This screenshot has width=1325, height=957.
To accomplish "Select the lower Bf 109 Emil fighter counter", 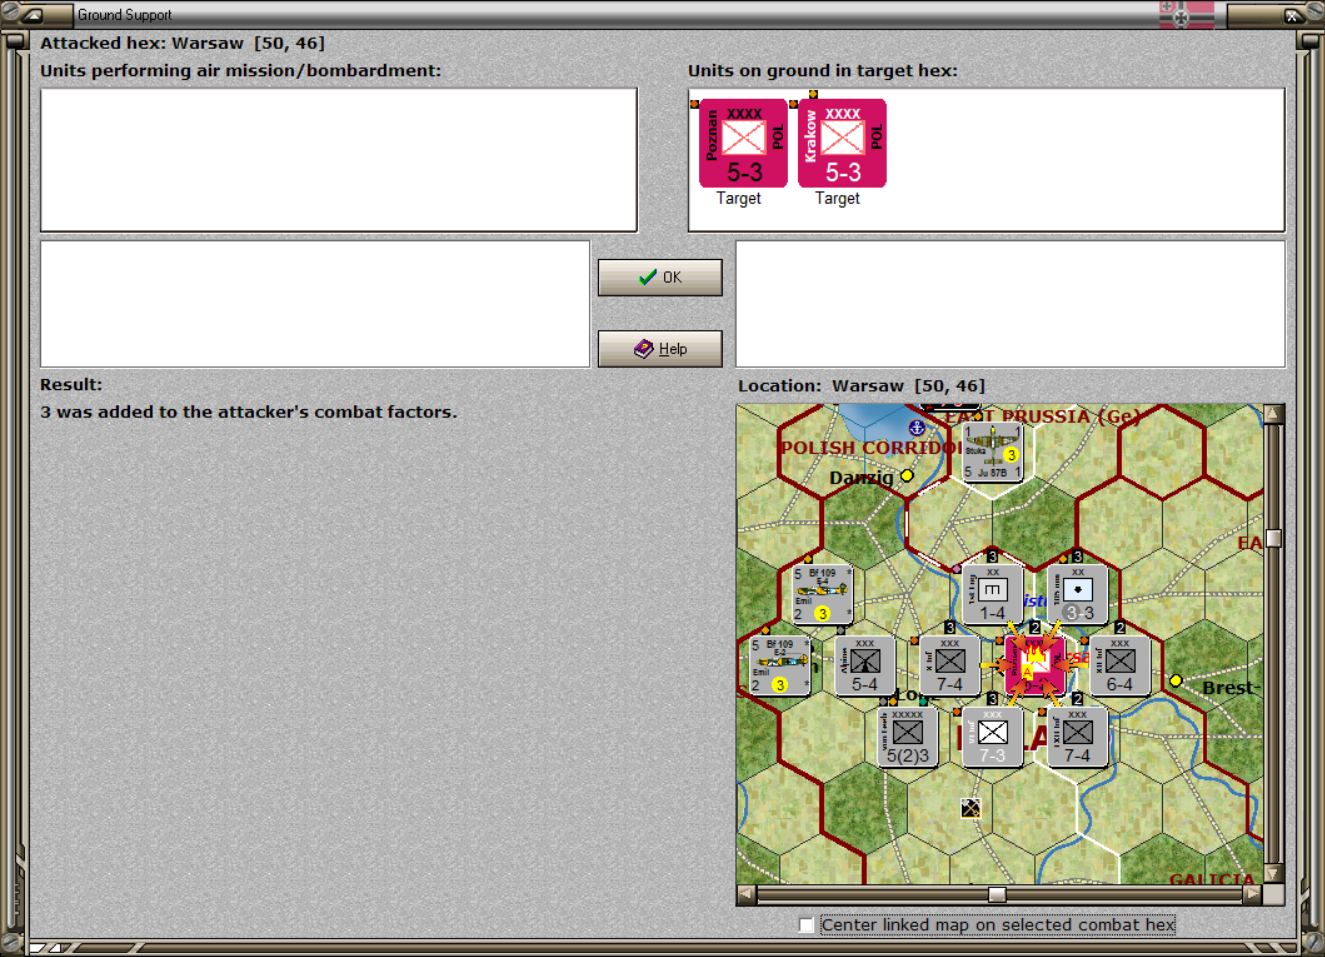I will coord(779,666).
